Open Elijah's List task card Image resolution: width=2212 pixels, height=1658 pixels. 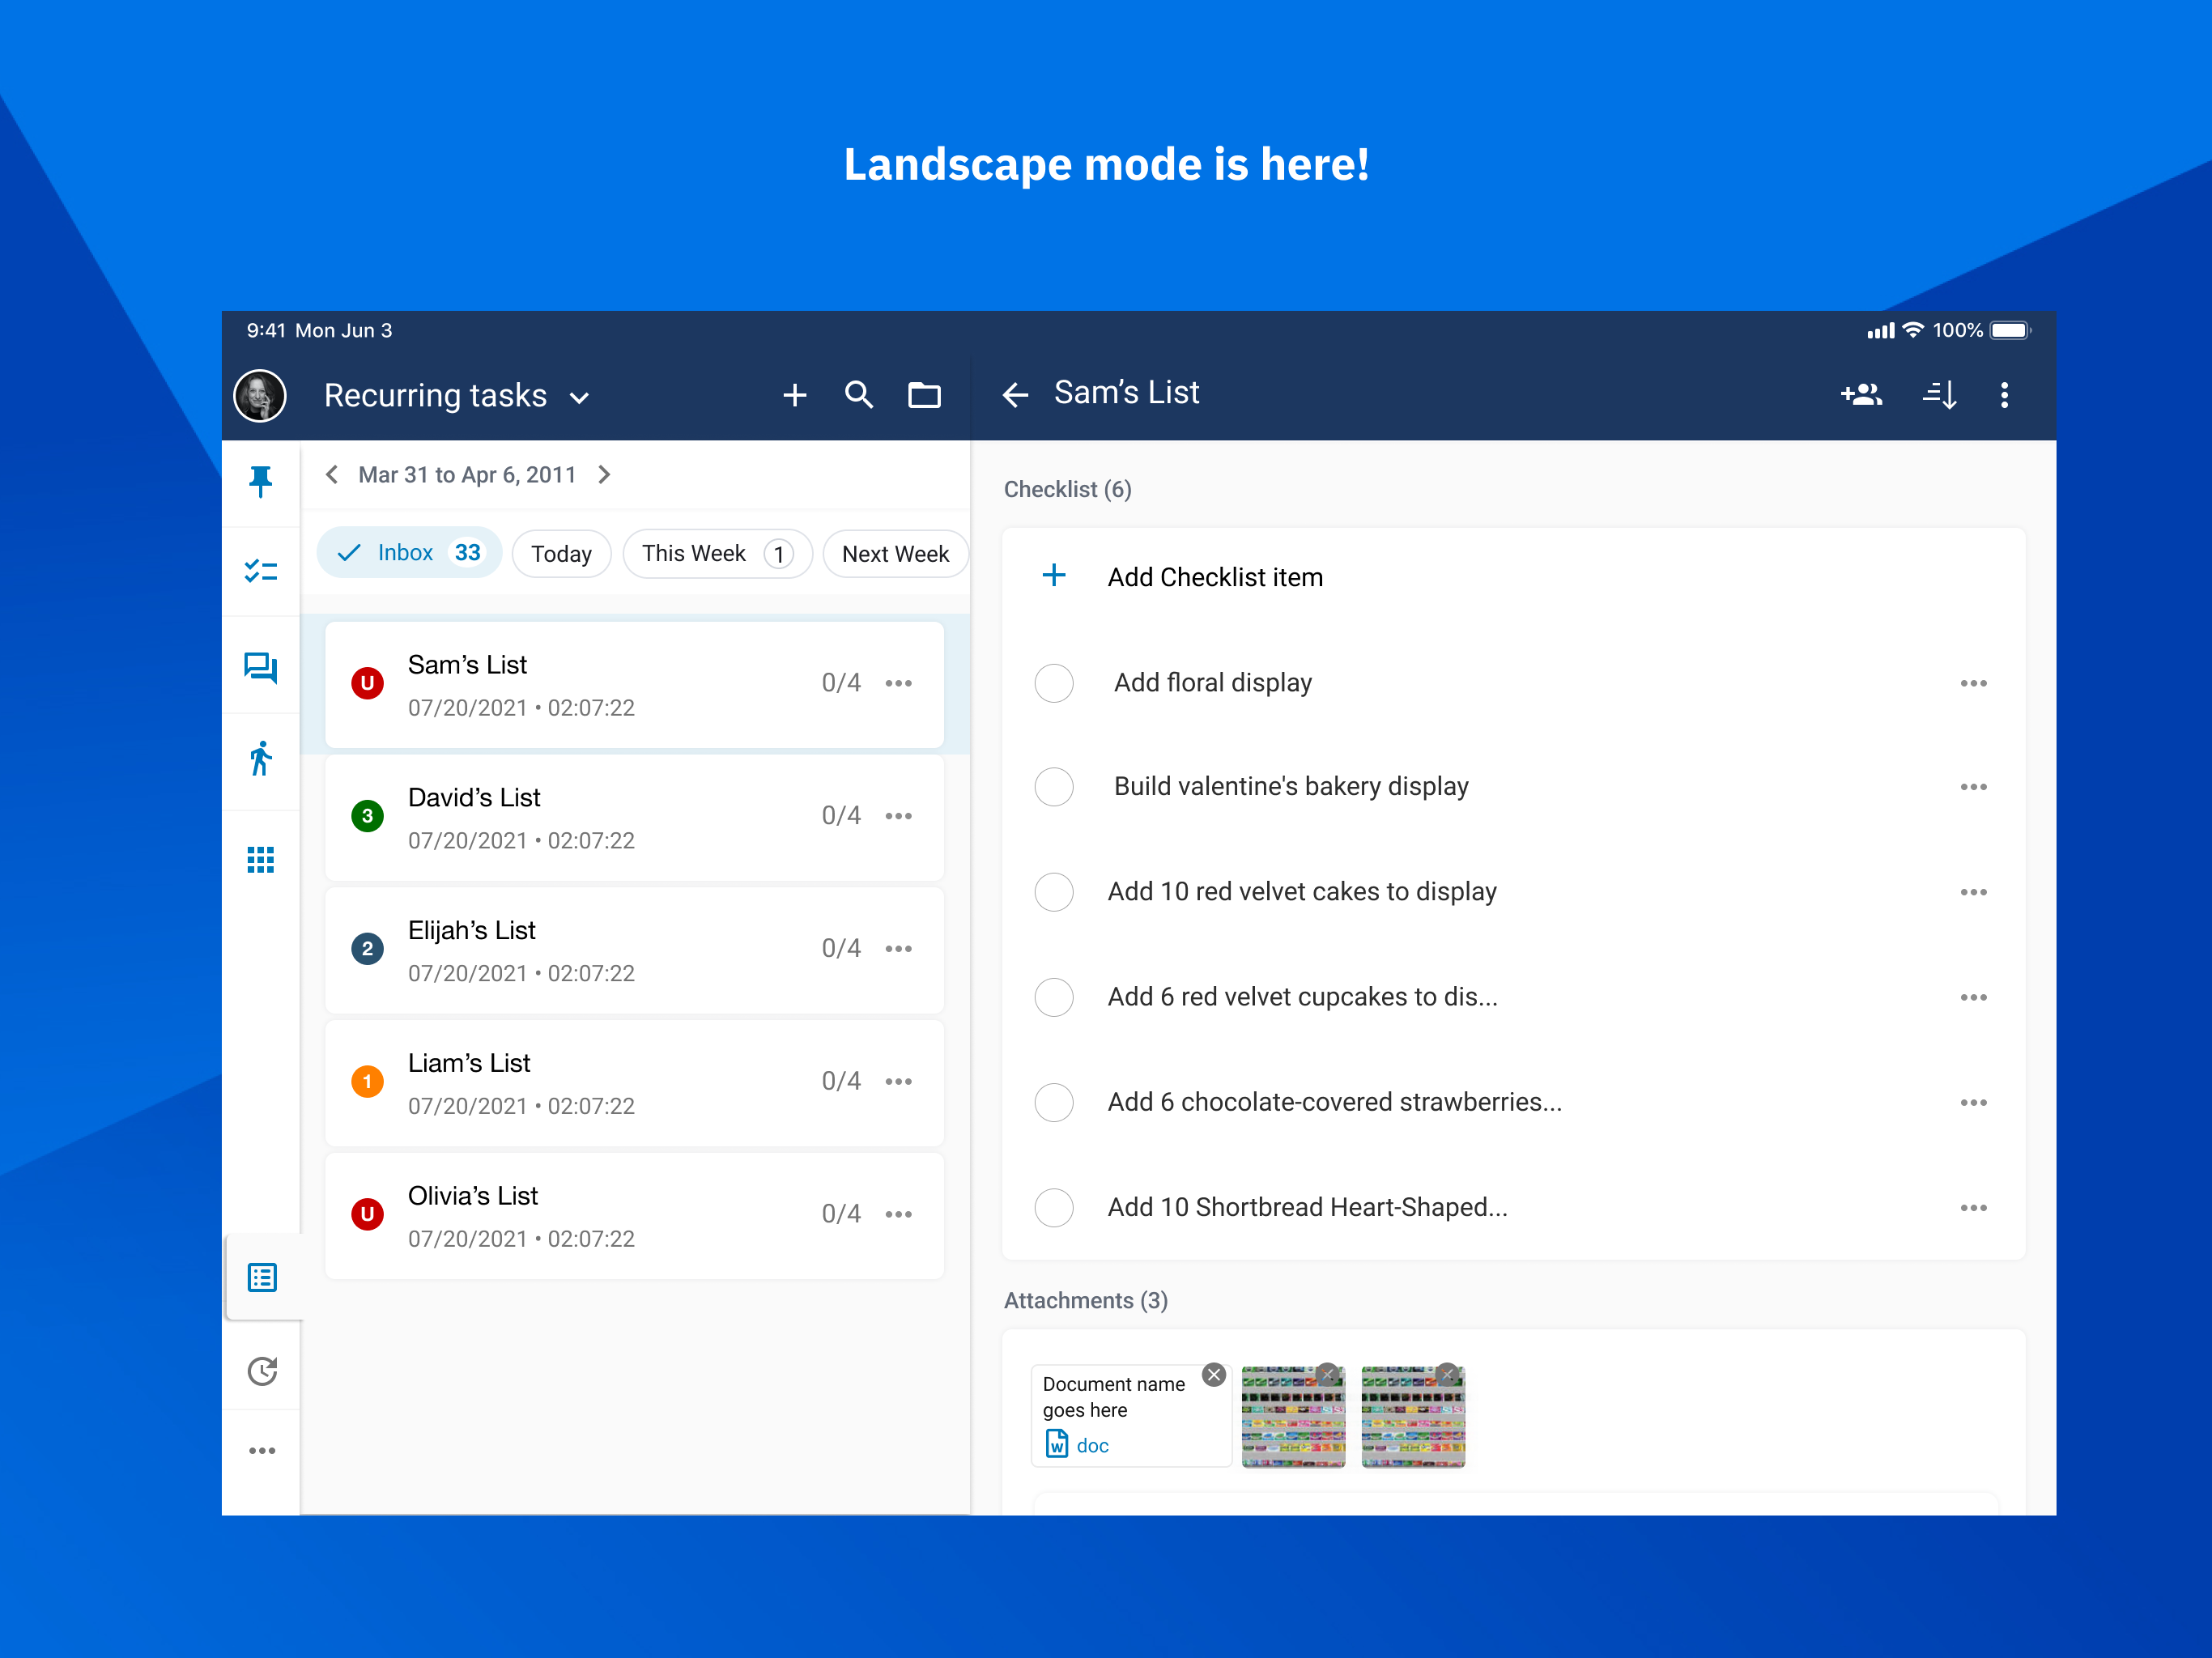pos(634,949)
